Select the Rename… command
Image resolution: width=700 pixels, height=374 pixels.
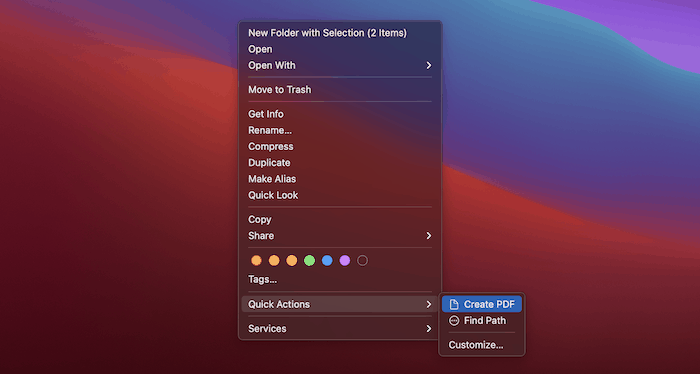tap(270, 130)
